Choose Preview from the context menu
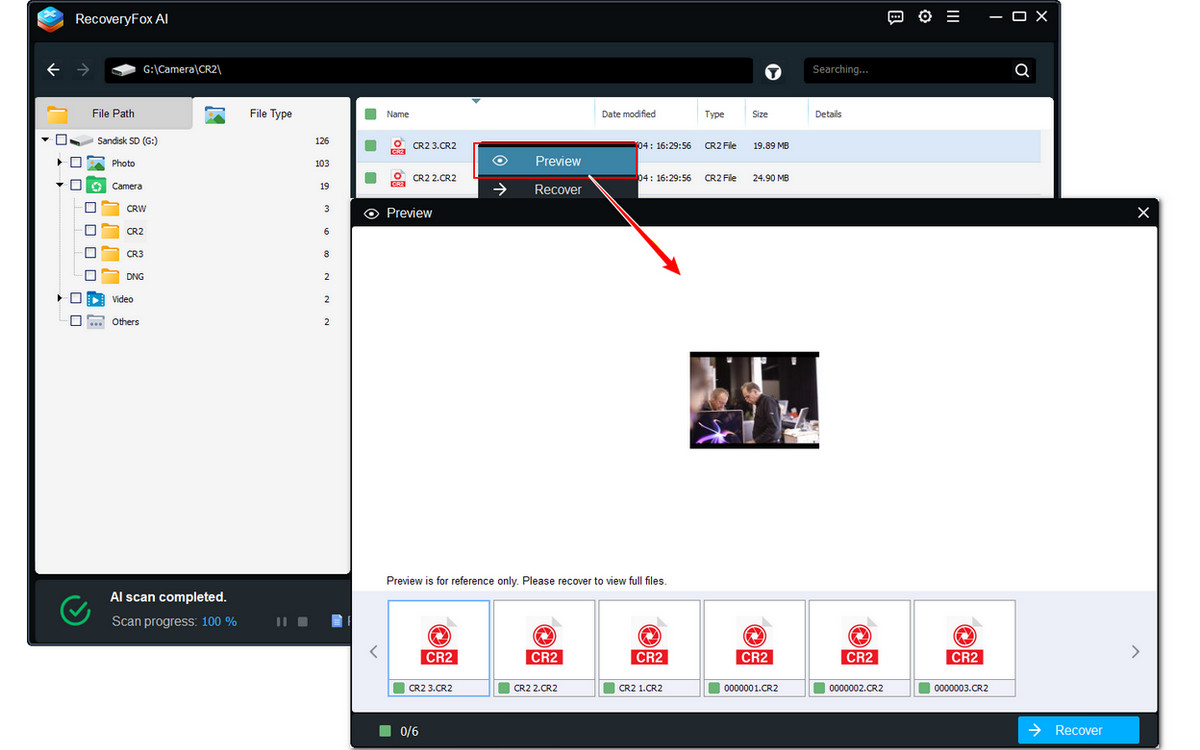Viewport: 1200px width, 750px height. click(556, 161)
